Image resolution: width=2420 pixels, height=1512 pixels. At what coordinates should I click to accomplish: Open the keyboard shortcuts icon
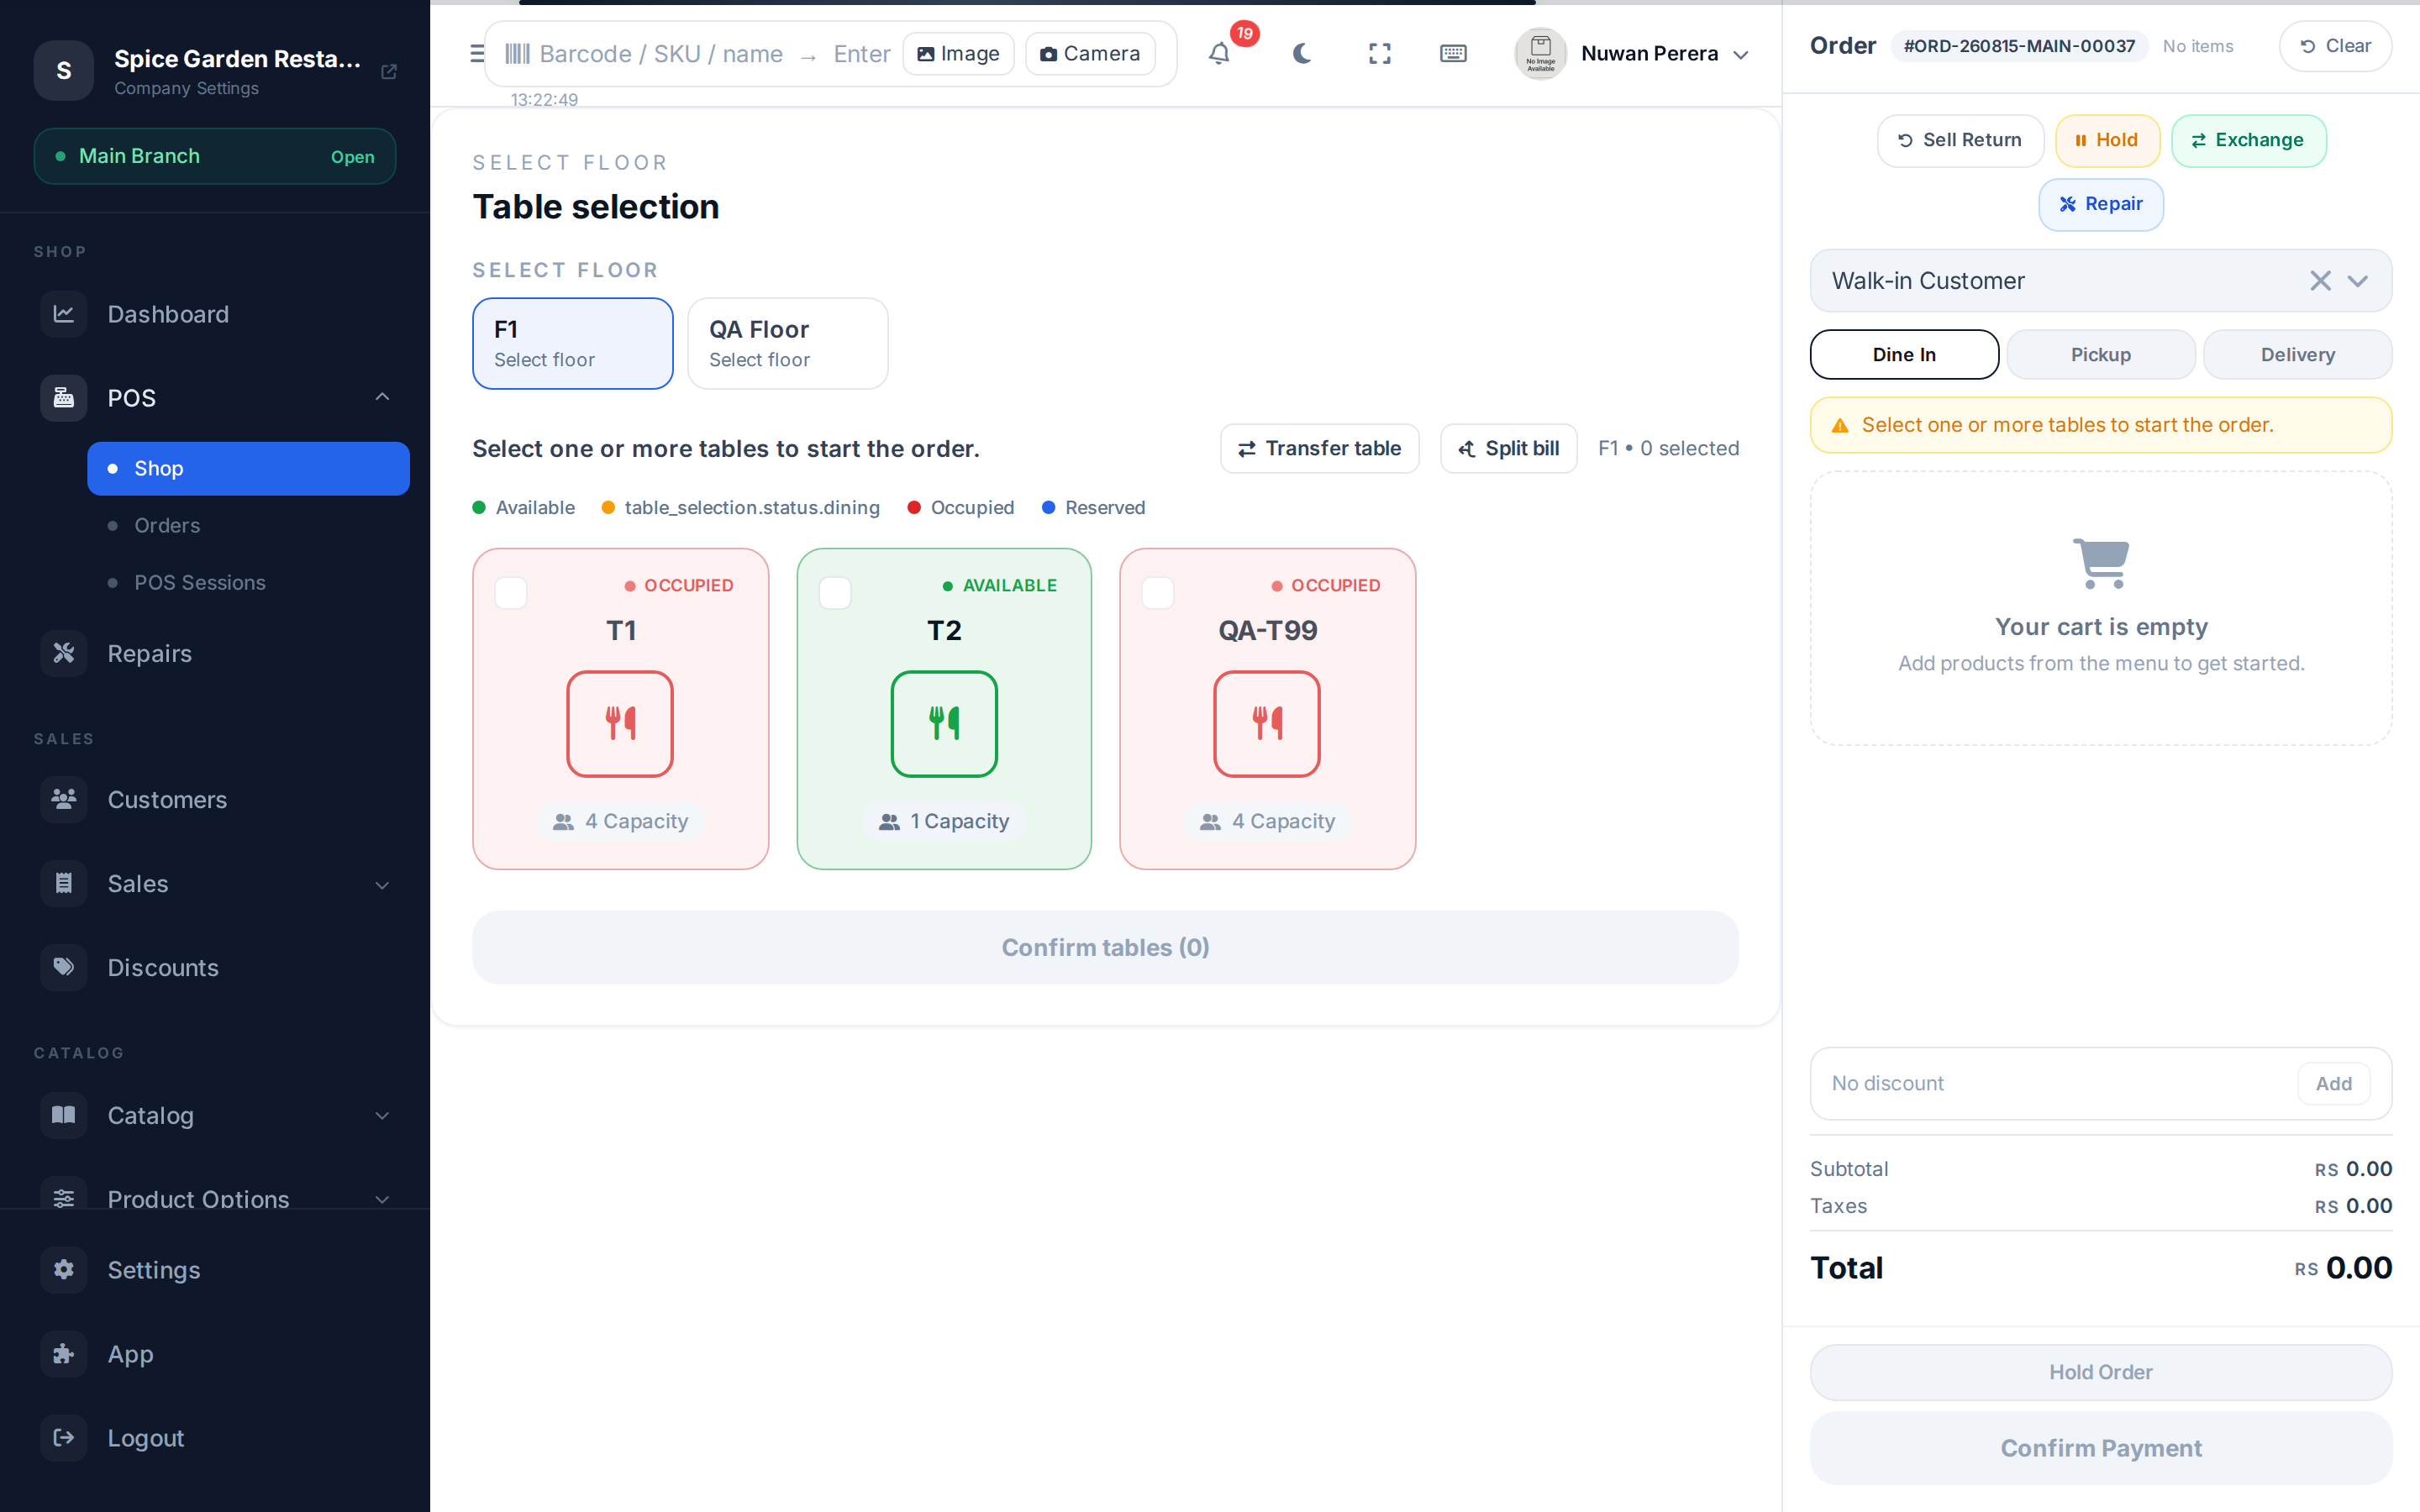(1453, 54)
